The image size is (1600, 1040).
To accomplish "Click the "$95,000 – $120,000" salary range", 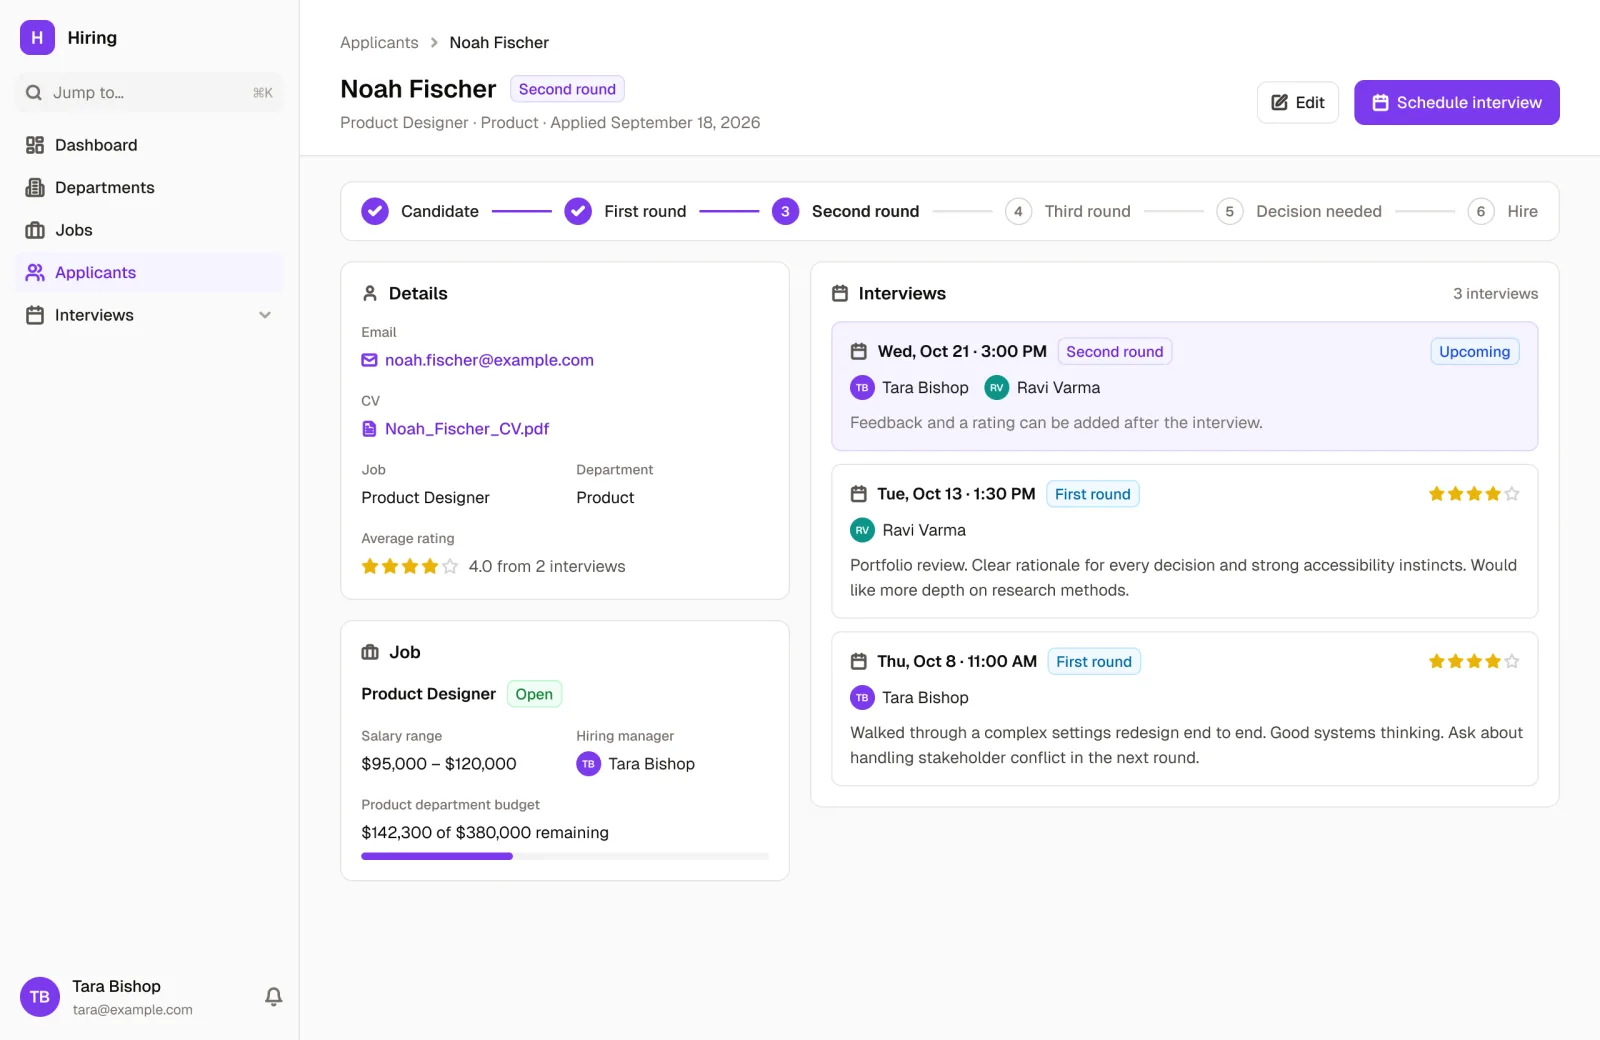I will [x=439, y=764].
